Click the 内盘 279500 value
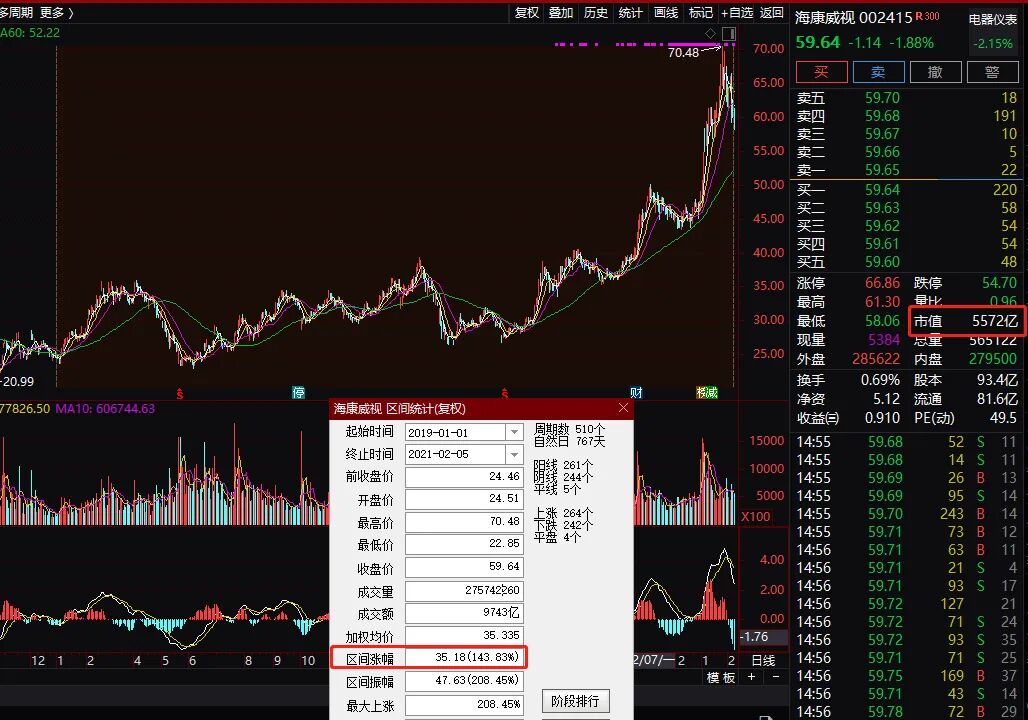 pos(993,359)
